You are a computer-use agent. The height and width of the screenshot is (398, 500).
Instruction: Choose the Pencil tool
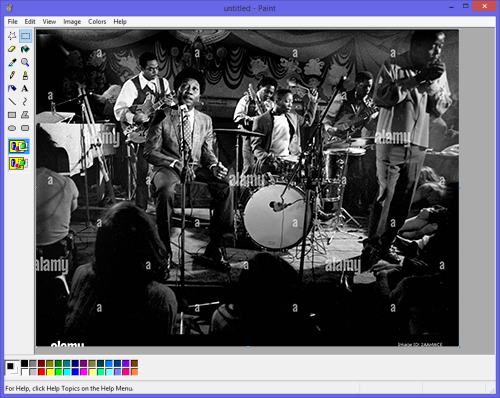point(12,75)
